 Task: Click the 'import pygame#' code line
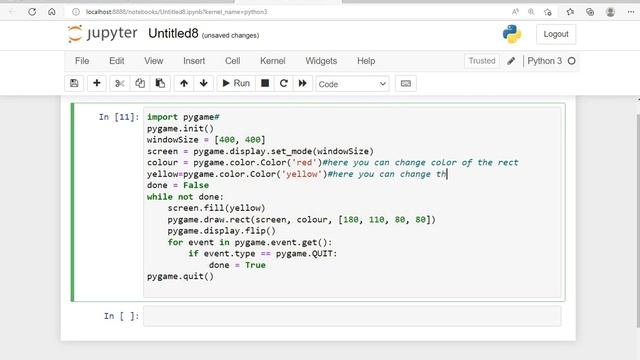183,117
